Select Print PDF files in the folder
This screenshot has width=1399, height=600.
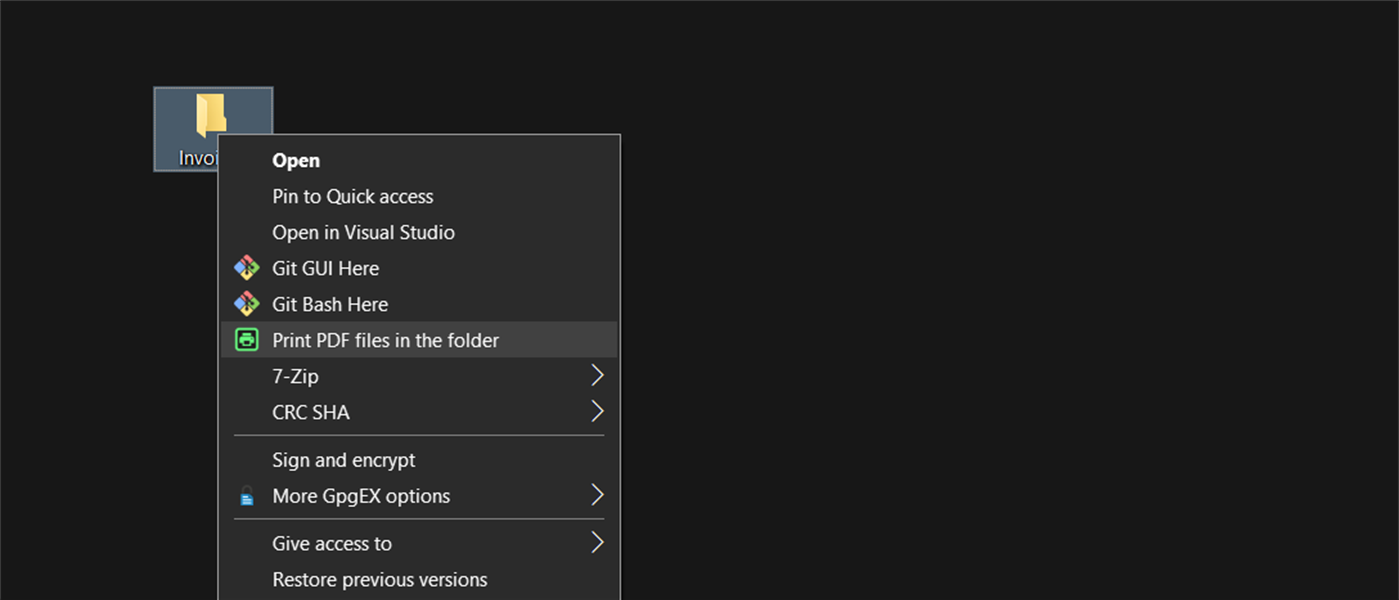coord(386,340)
